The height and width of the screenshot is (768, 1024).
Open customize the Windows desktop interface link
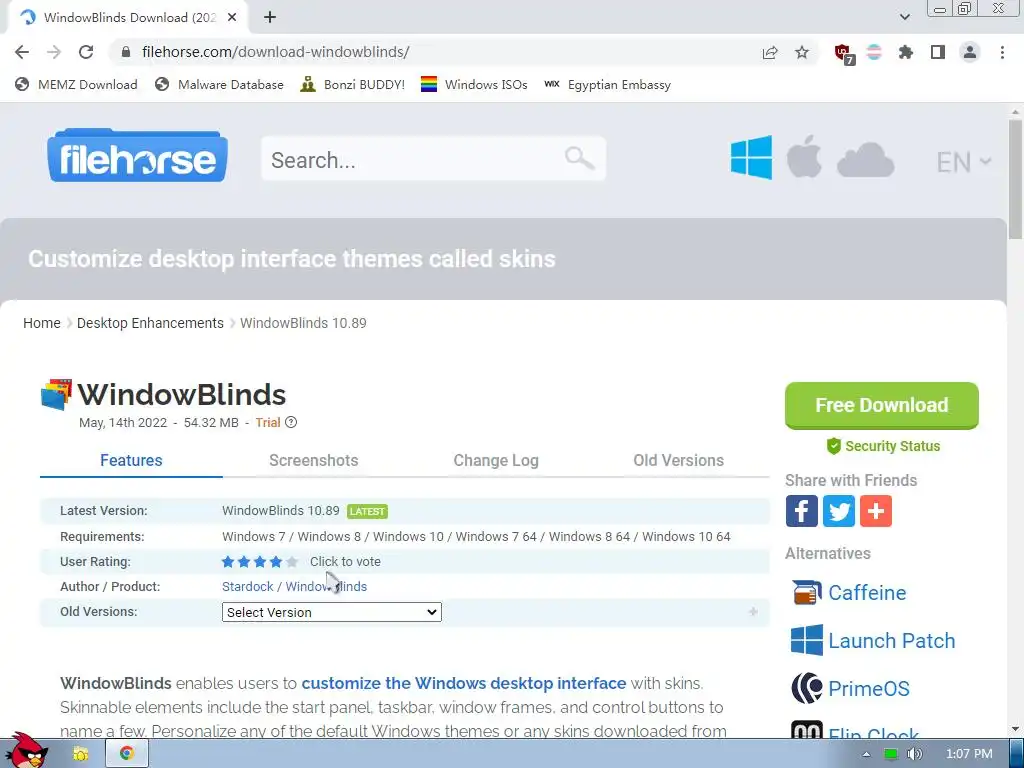tap(464, 683)
